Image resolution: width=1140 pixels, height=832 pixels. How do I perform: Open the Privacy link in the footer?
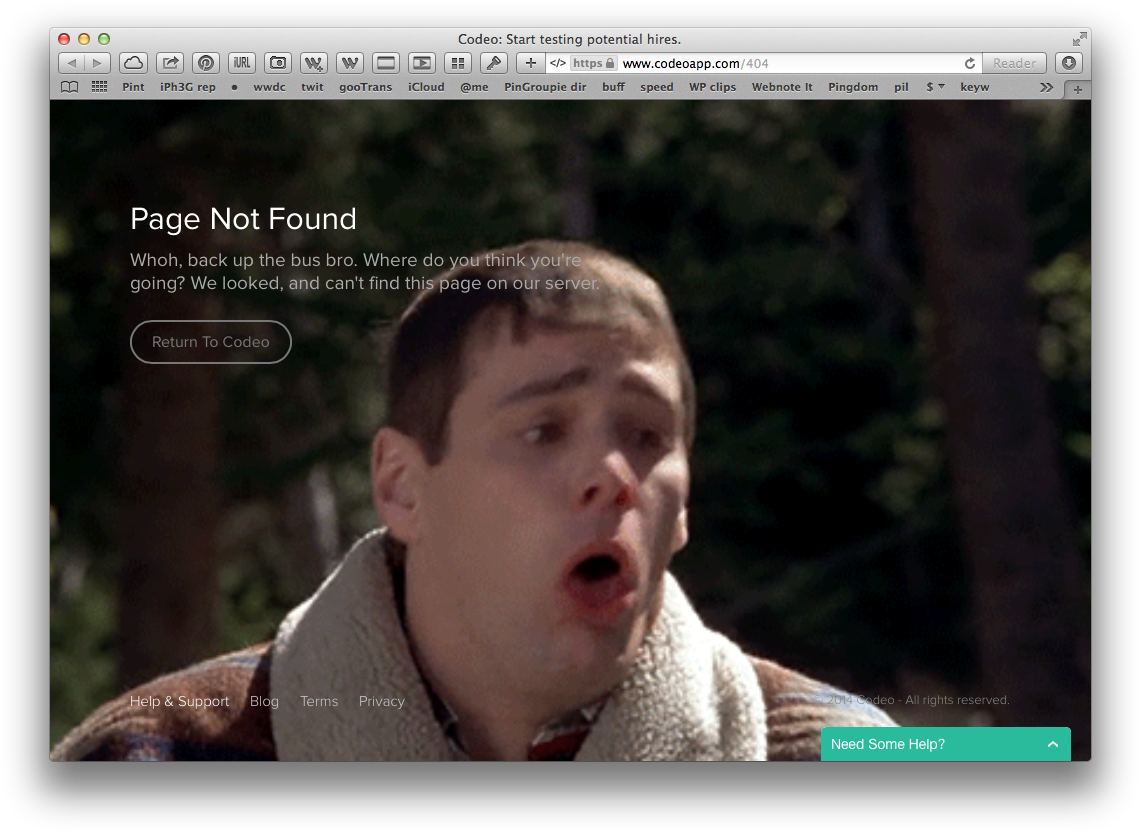pyautogui.click(x=381, y=701)
